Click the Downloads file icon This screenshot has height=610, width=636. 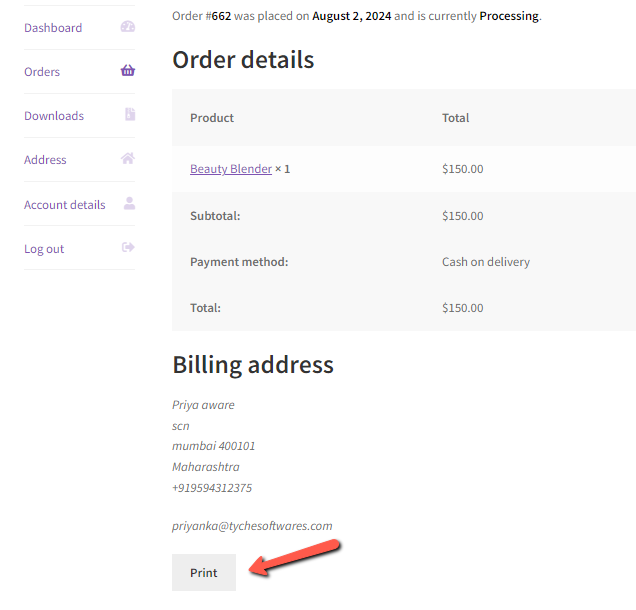tap(129, 115)
